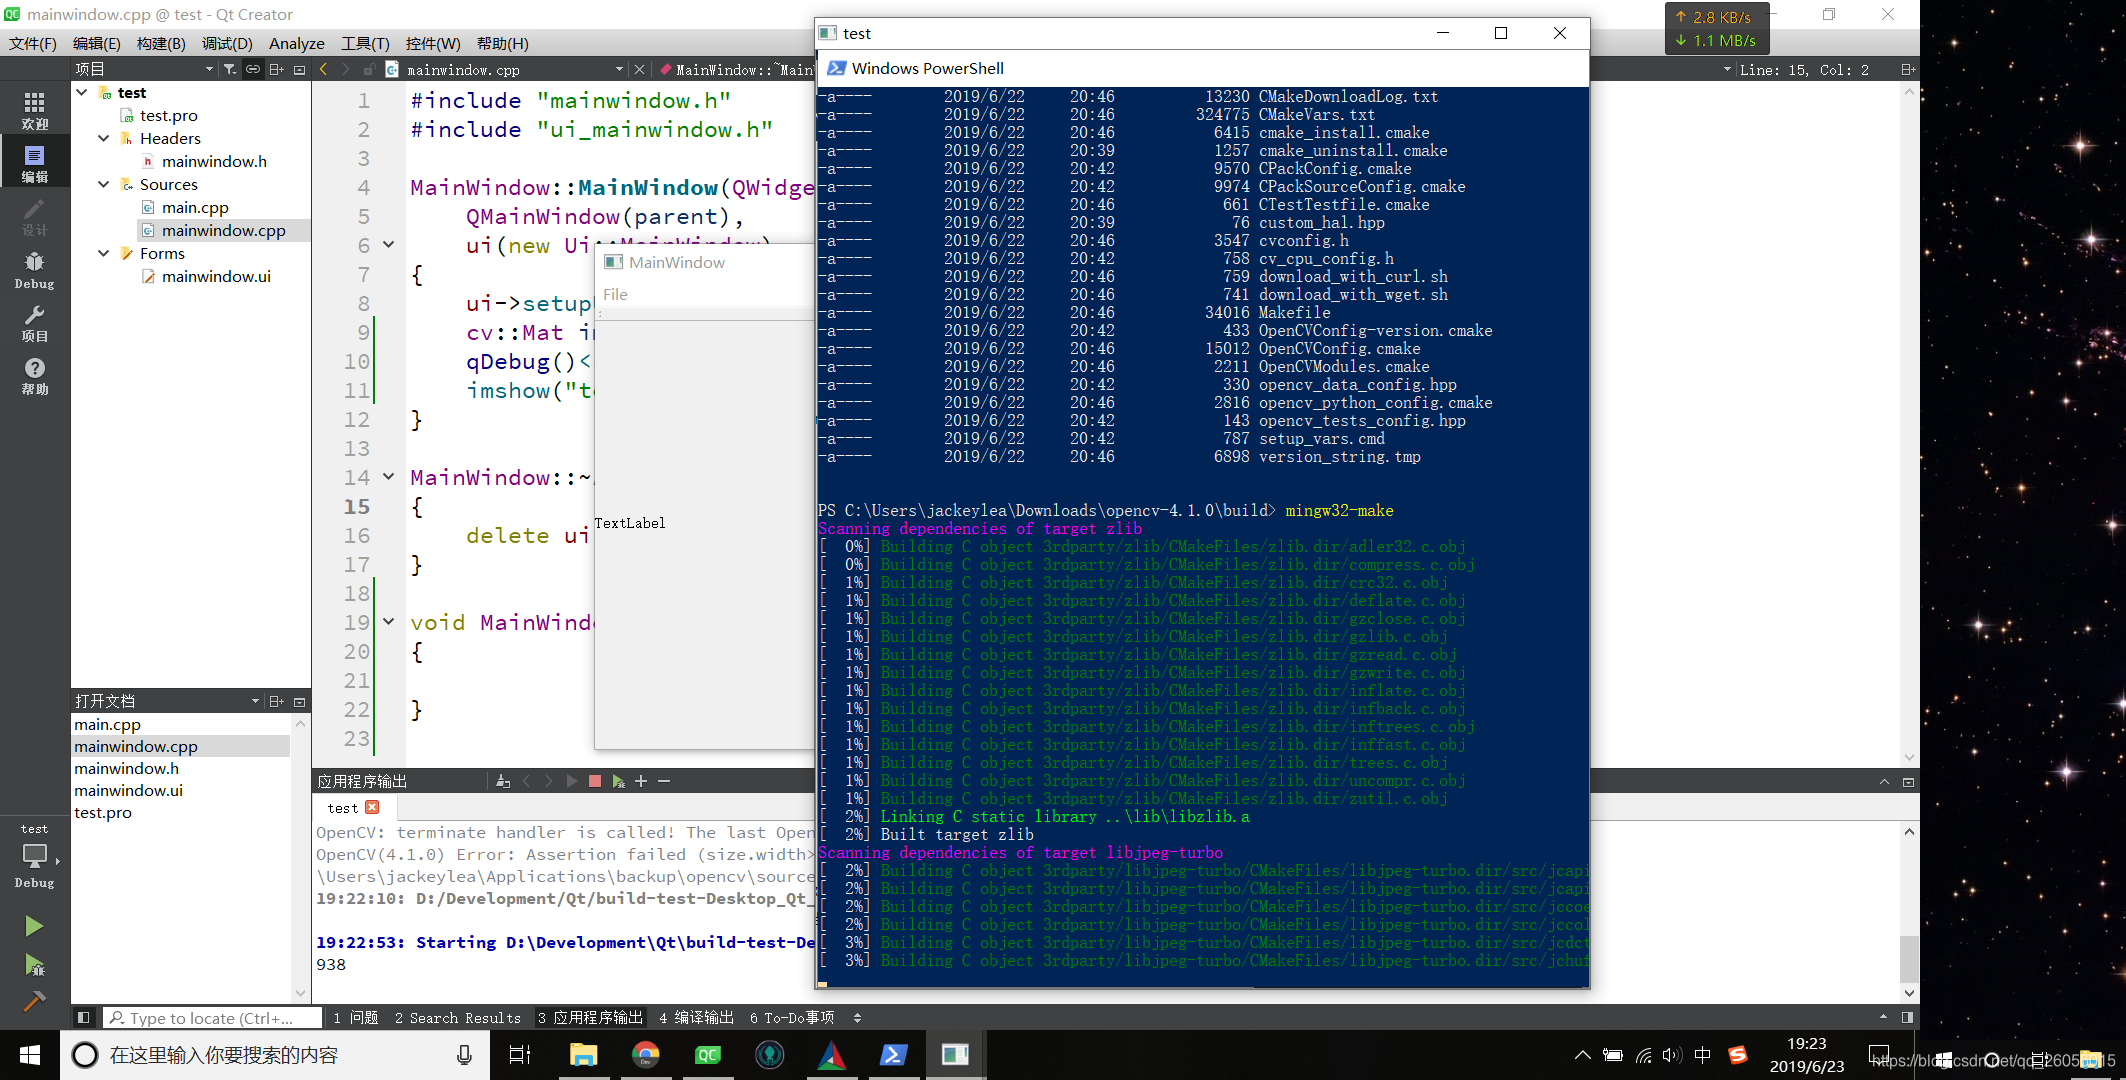Close the test output tab
The height and width of the screenshot is (1080, 2126).
pyautogui.click(x=373, y=807)
